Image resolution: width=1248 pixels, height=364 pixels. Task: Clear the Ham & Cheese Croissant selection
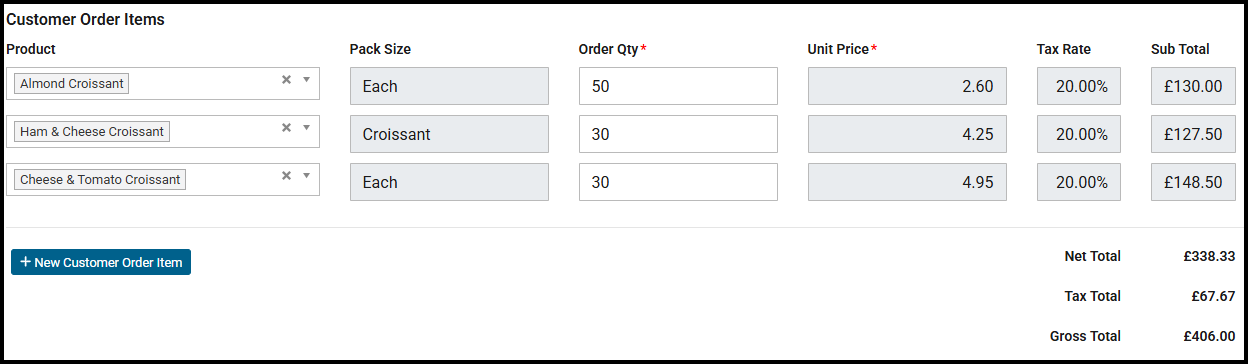(286, 128)
